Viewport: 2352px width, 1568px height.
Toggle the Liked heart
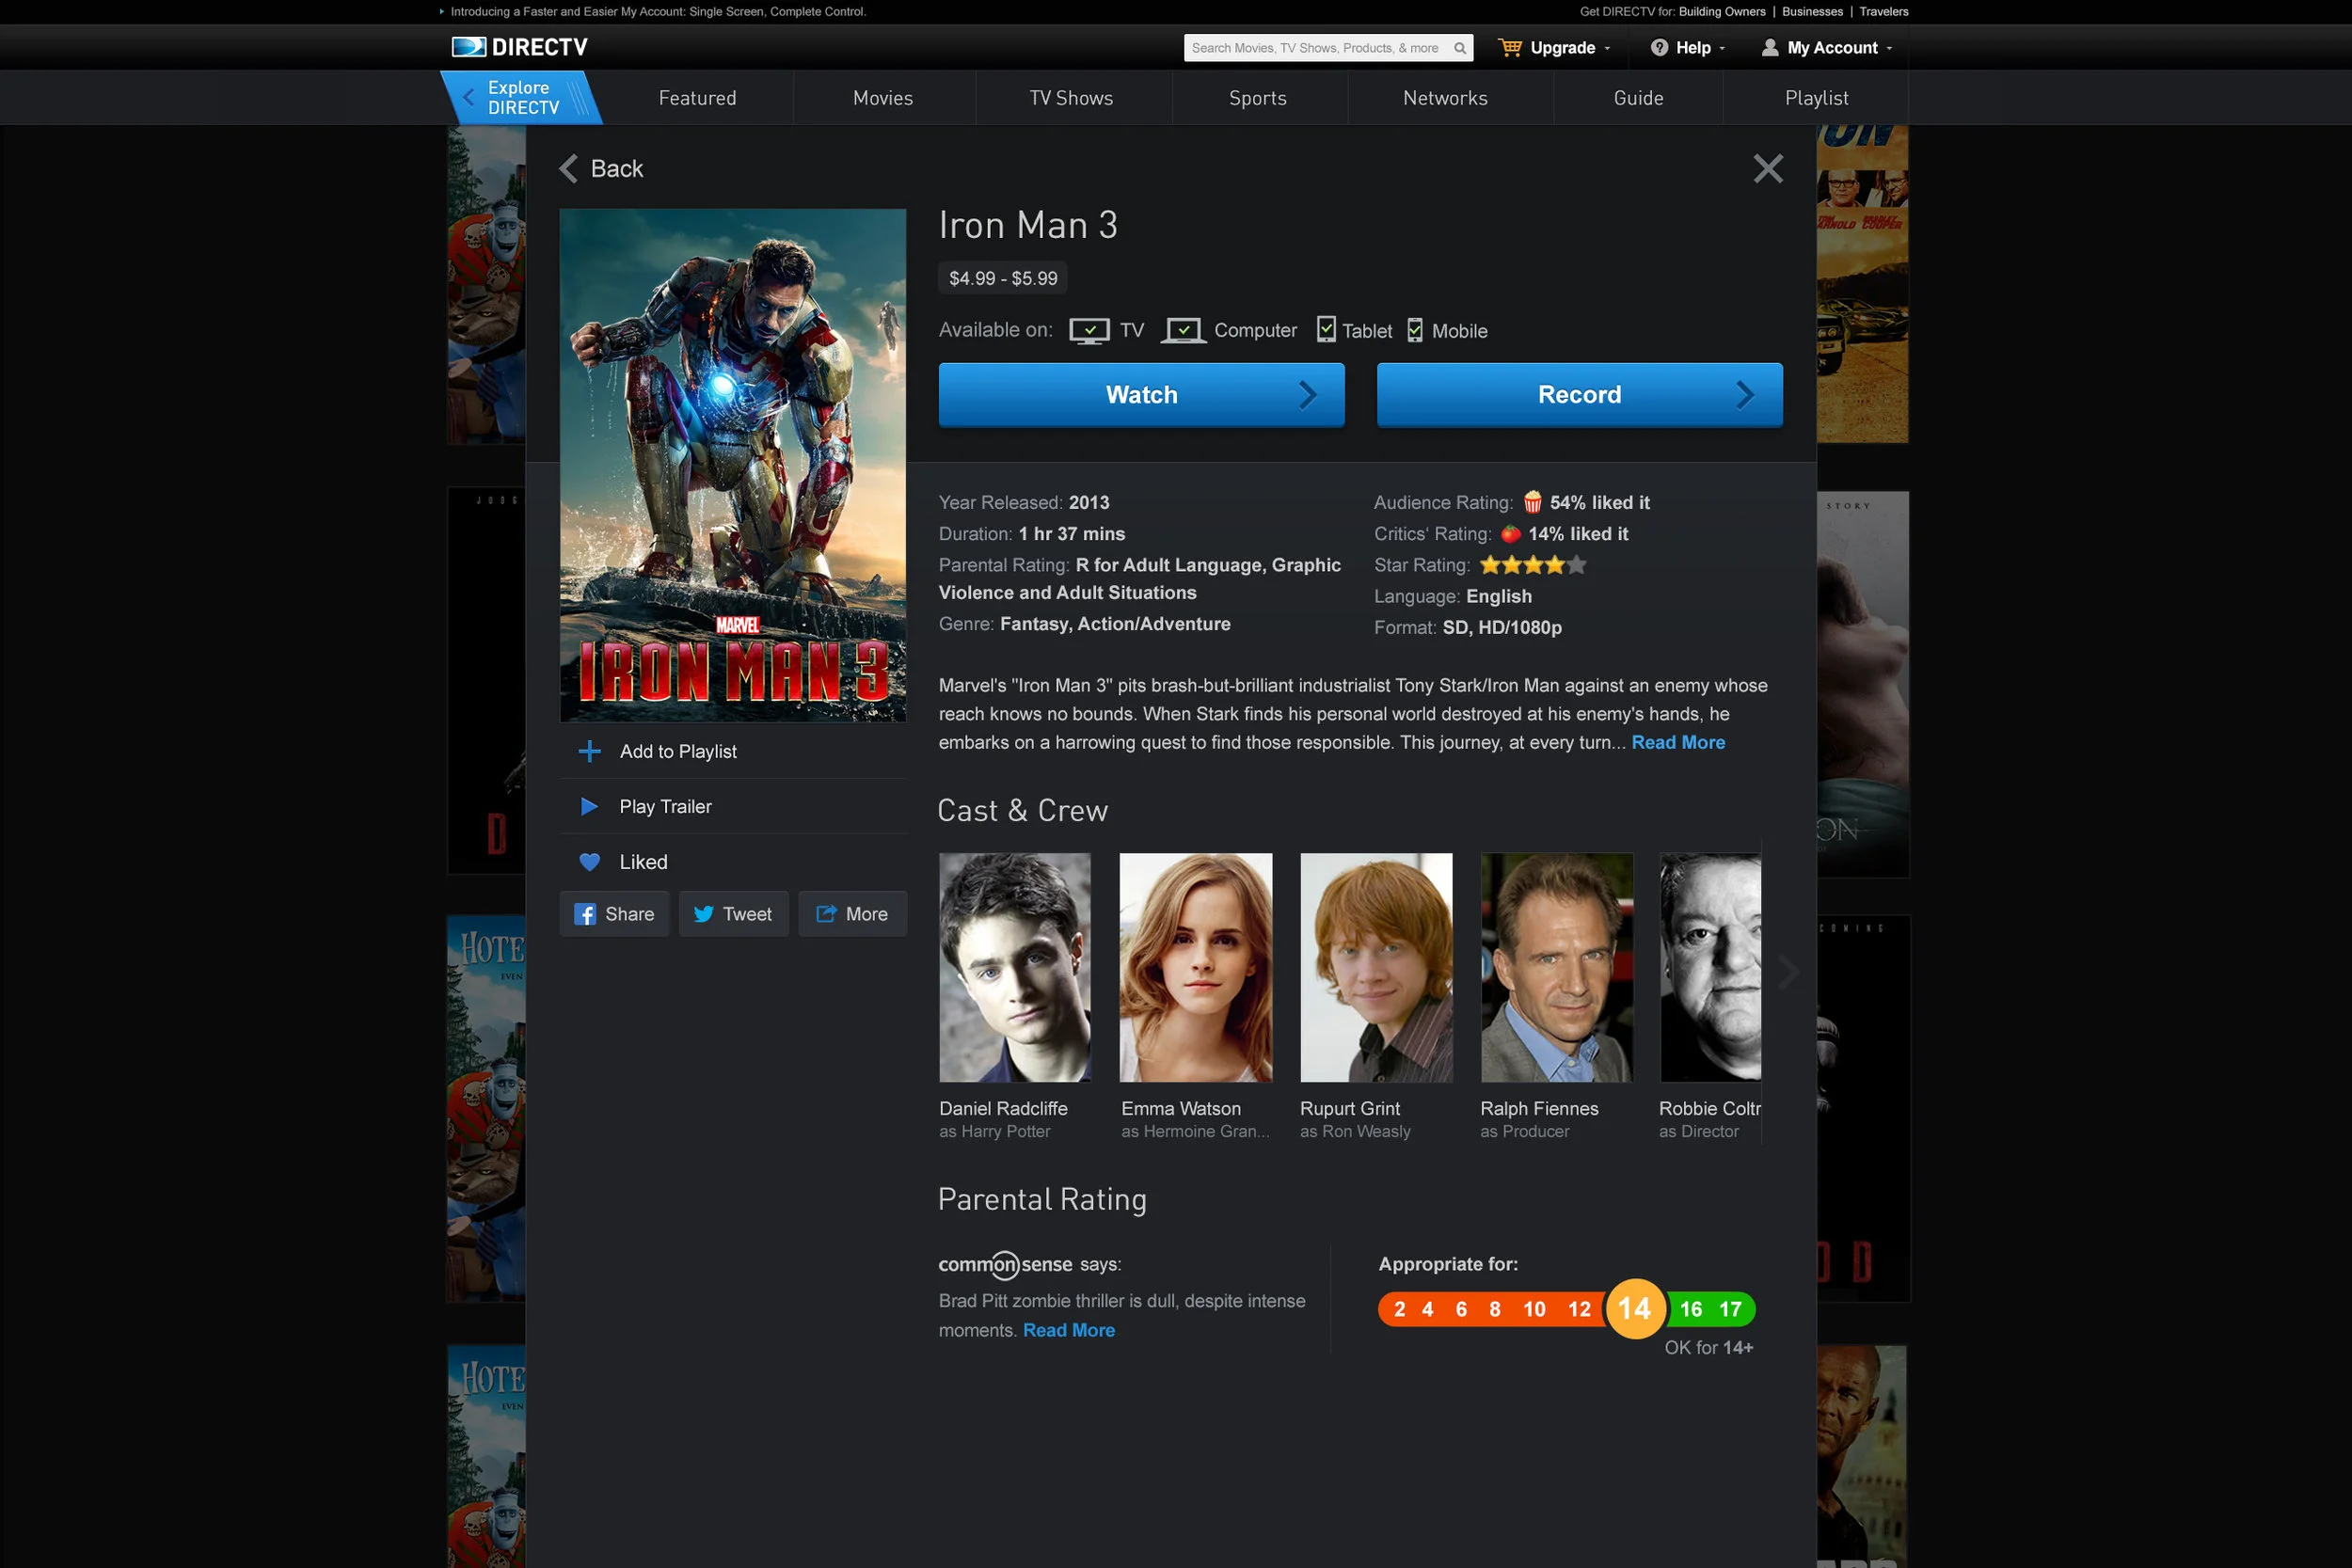click(590, 862)
